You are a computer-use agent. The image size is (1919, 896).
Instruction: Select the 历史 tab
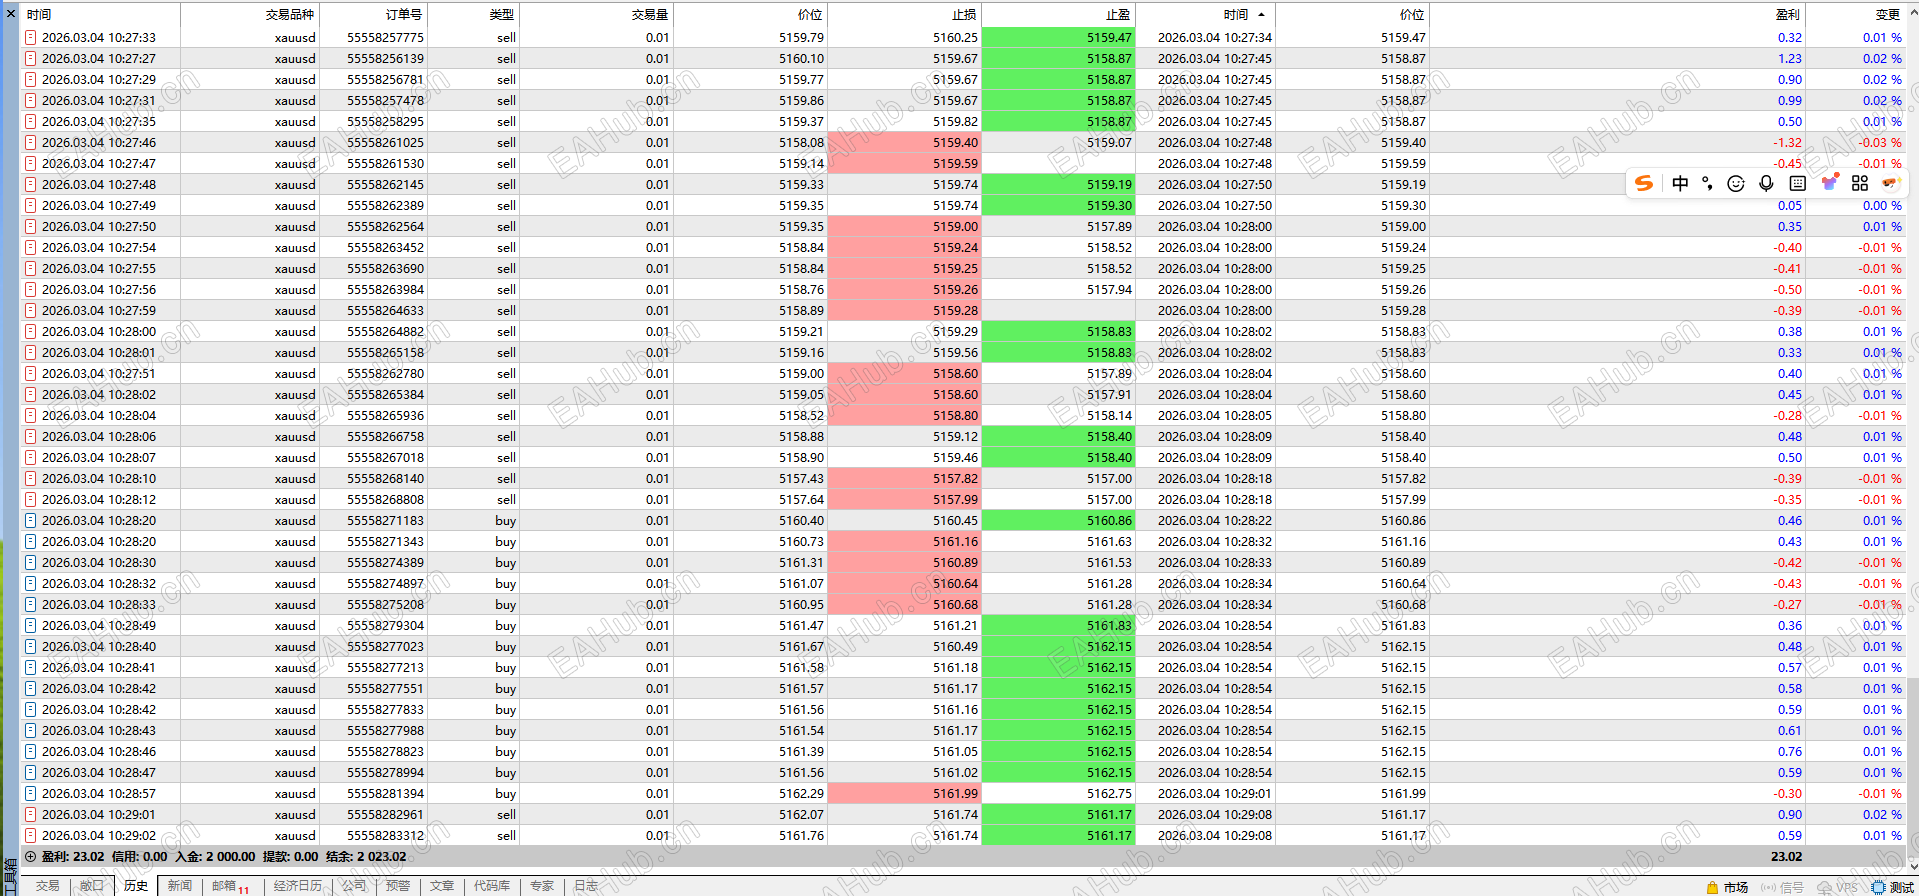pos(135,886)
